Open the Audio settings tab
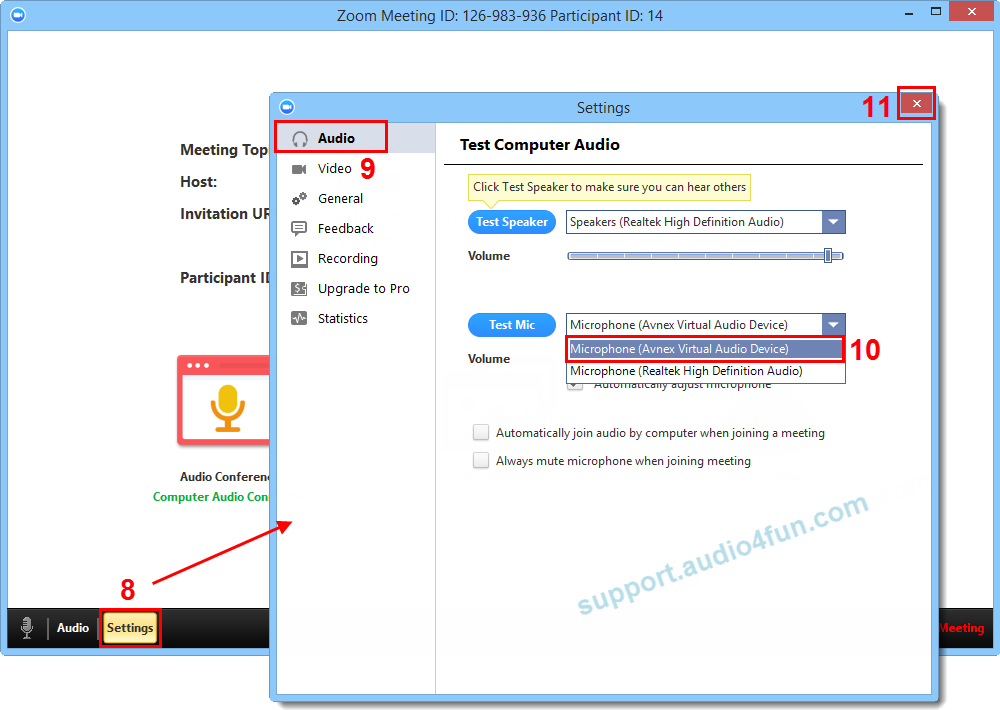Screen dimensions: 1000x710 click(x=355, y=138)
